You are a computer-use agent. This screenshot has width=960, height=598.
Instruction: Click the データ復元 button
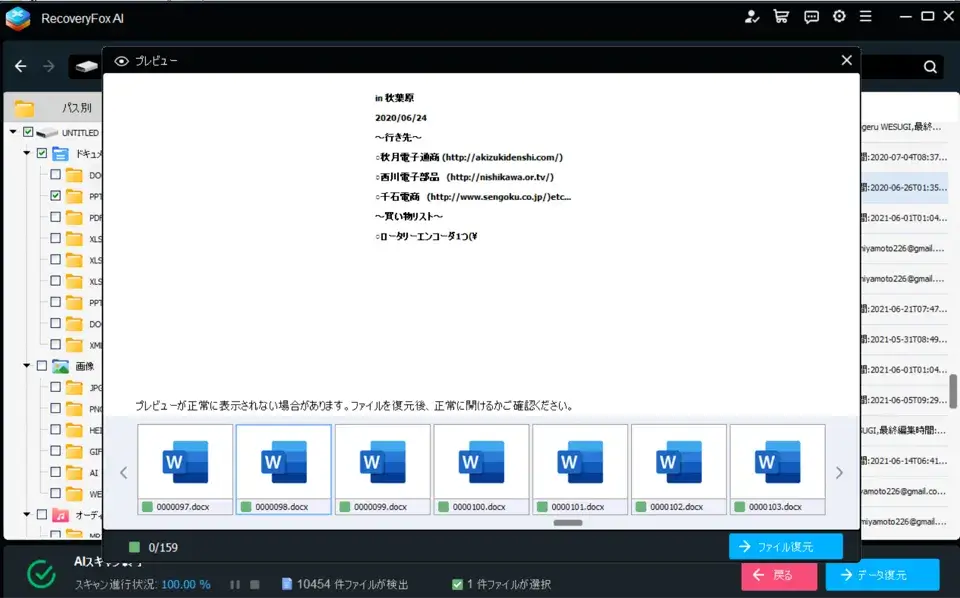point(882,575)
